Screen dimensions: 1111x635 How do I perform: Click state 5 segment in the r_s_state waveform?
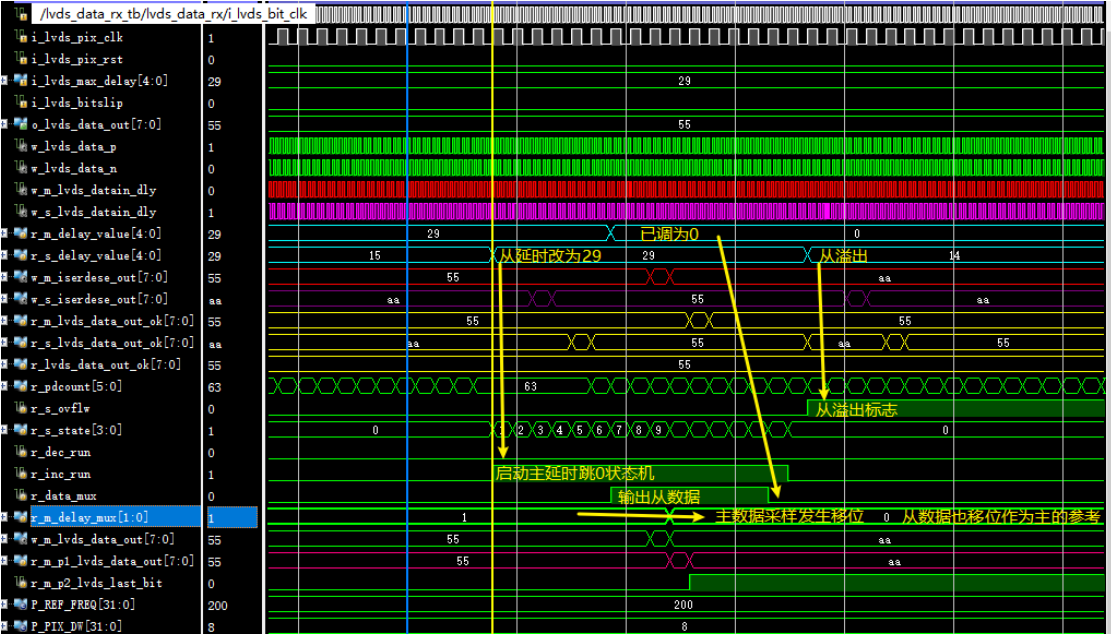[x=580, y=430]
